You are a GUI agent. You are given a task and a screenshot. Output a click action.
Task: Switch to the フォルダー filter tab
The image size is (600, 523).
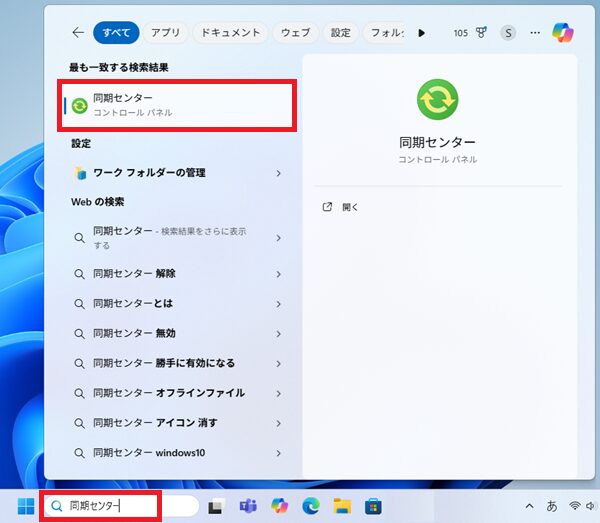point(384,33)
